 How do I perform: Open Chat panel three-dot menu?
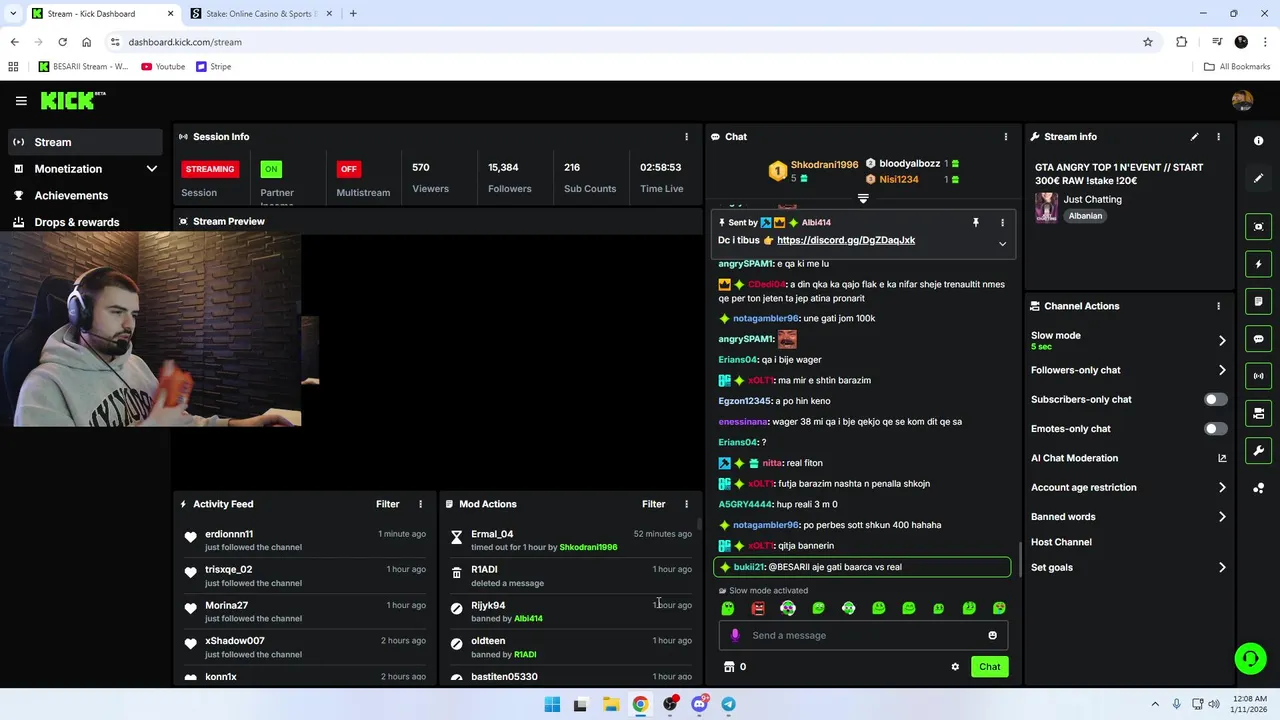1006,137
